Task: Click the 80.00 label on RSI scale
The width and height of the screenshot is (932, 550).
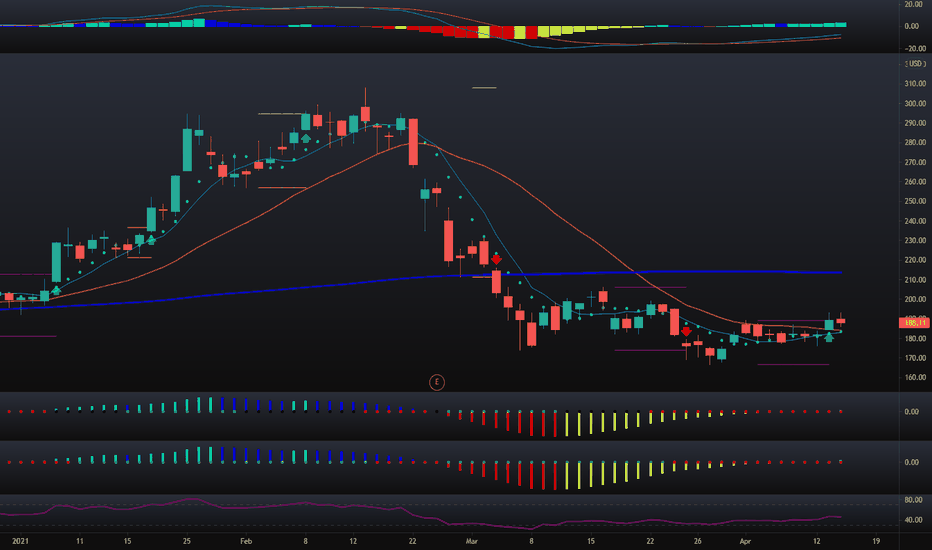Action: (x=914, y=501)
